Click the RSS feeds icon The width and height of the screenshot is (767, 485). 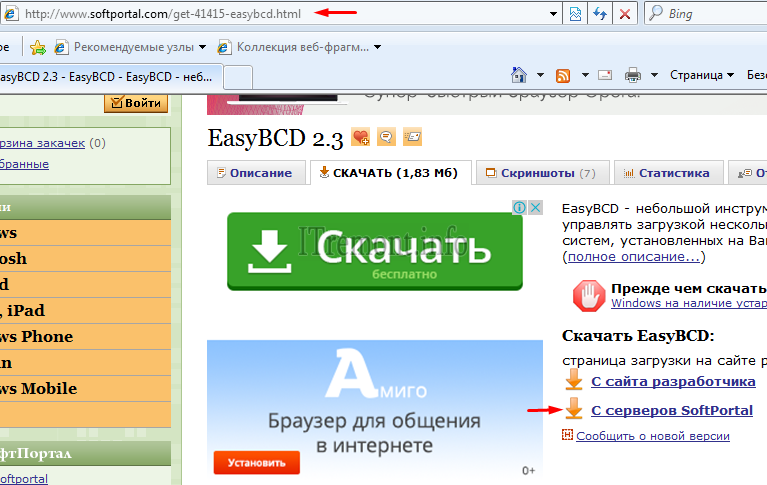563,75
